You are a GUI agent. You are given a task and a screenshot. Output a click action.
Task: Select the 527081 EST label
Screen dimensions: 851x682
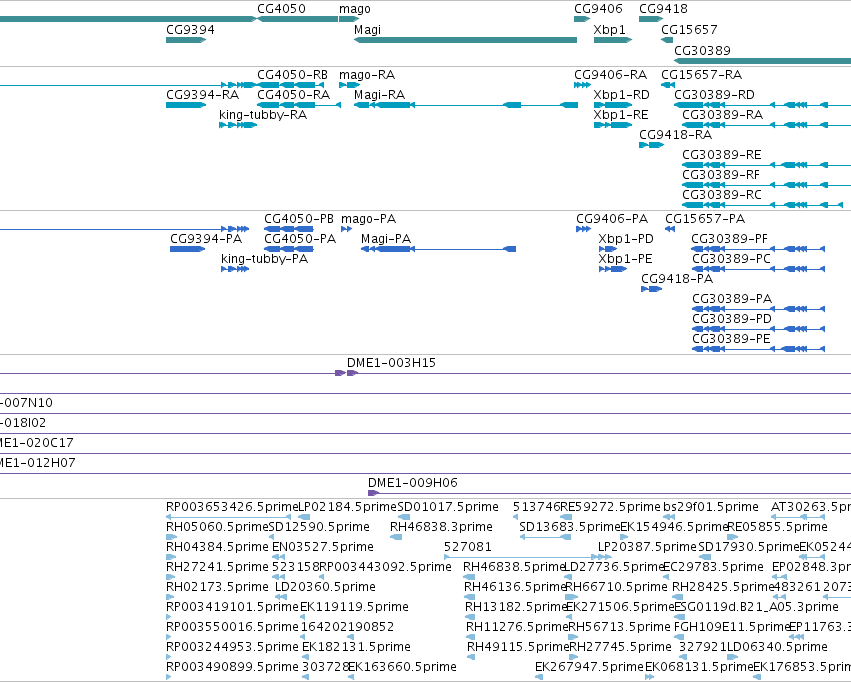point(468,547)
